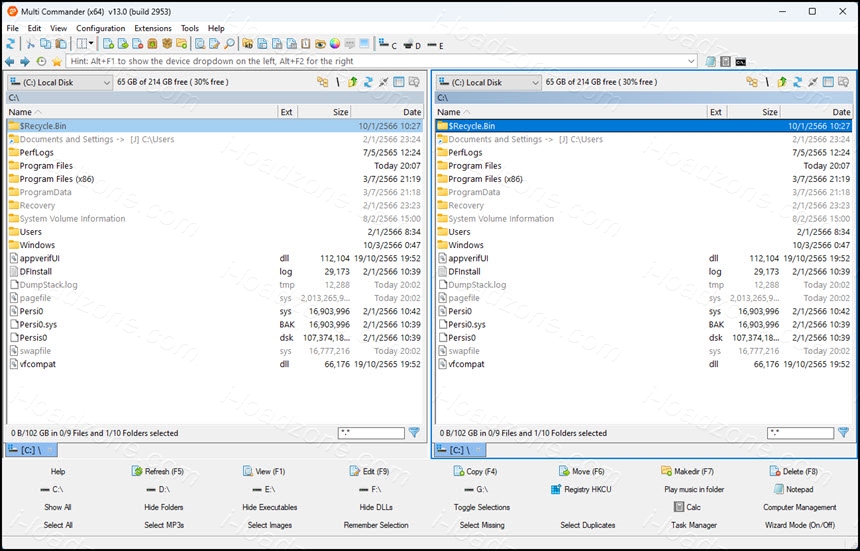860x551 pixels.
Task: Click left panel folder tree icon
Action: point(322,82)
